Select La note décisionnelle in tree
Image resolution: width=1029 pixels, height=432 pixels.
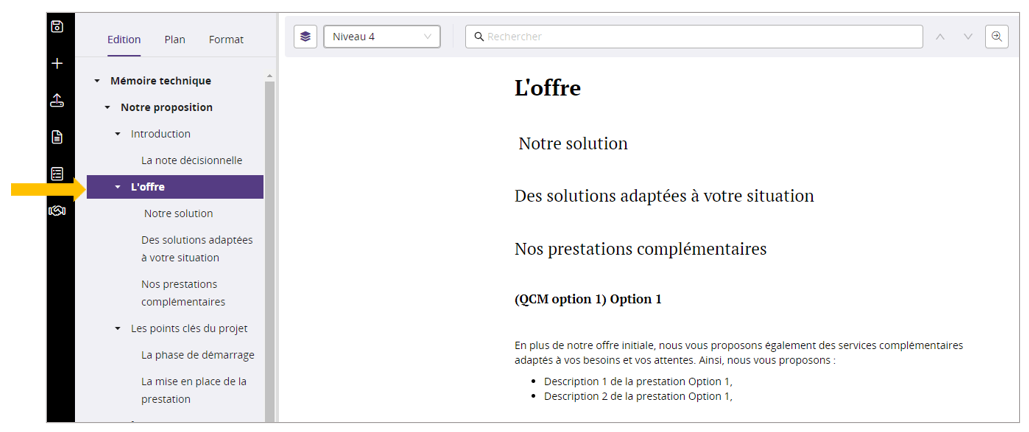pos(191,160)
